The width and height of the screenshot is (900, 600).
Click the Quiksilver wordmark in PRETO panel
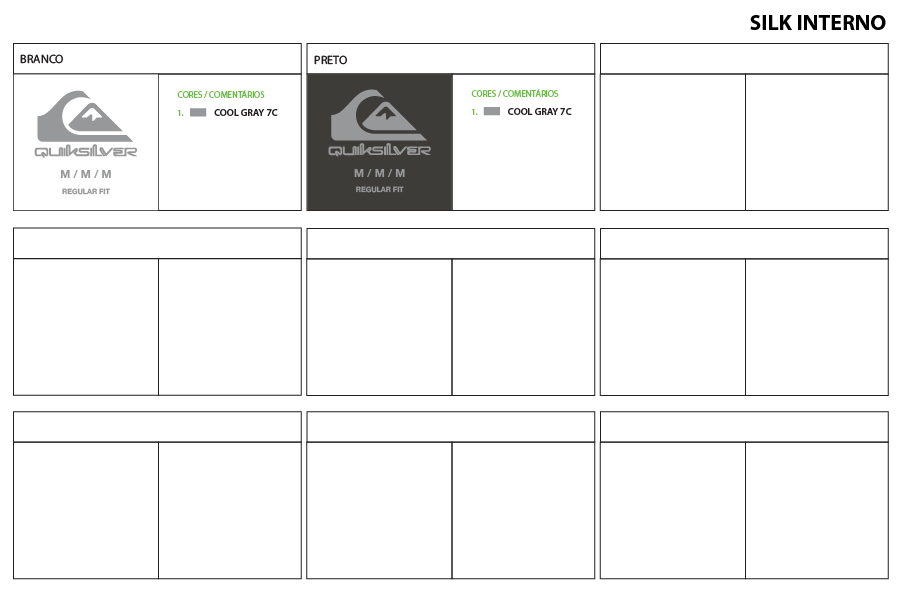pos(379,150)
